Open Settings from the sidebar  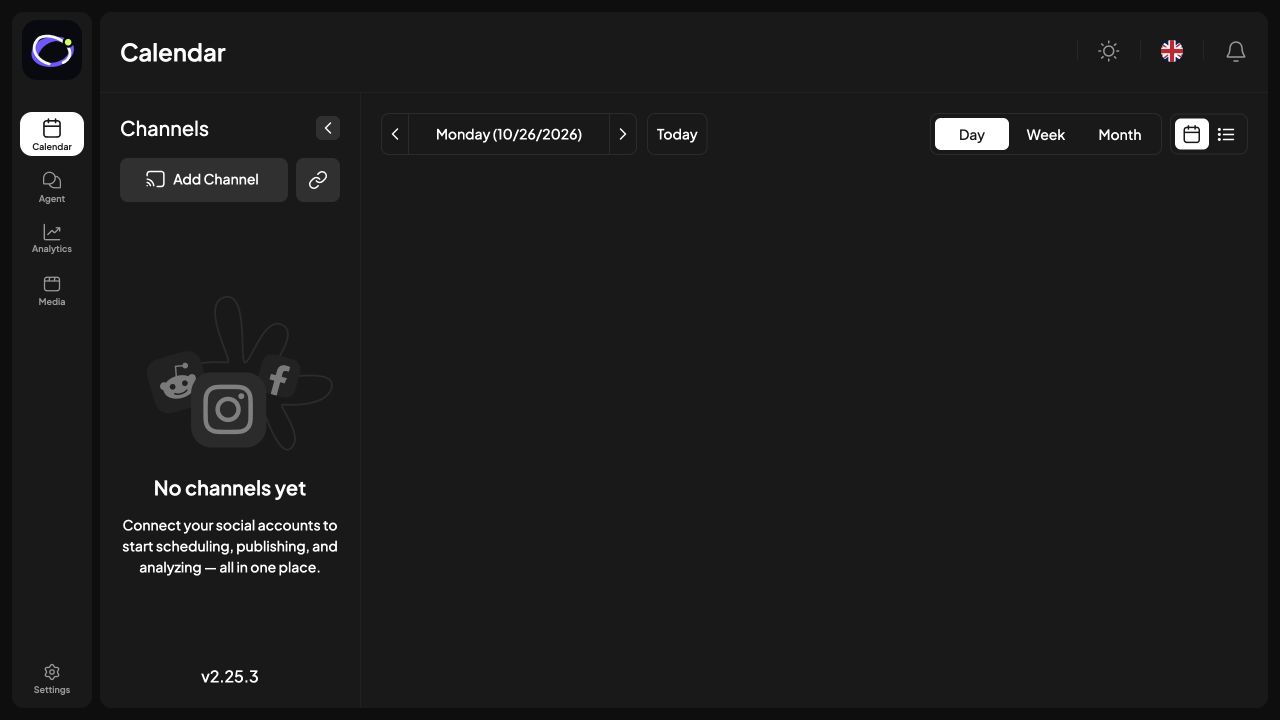(52, 679)
